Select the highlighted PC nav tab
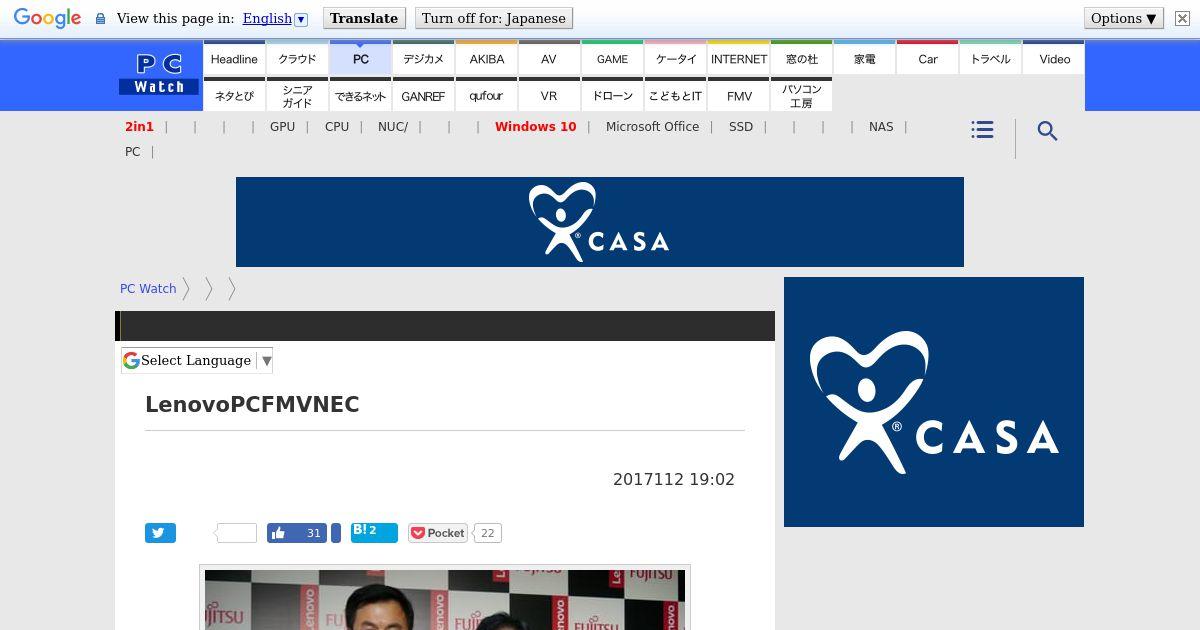 [x=360, y=58]
